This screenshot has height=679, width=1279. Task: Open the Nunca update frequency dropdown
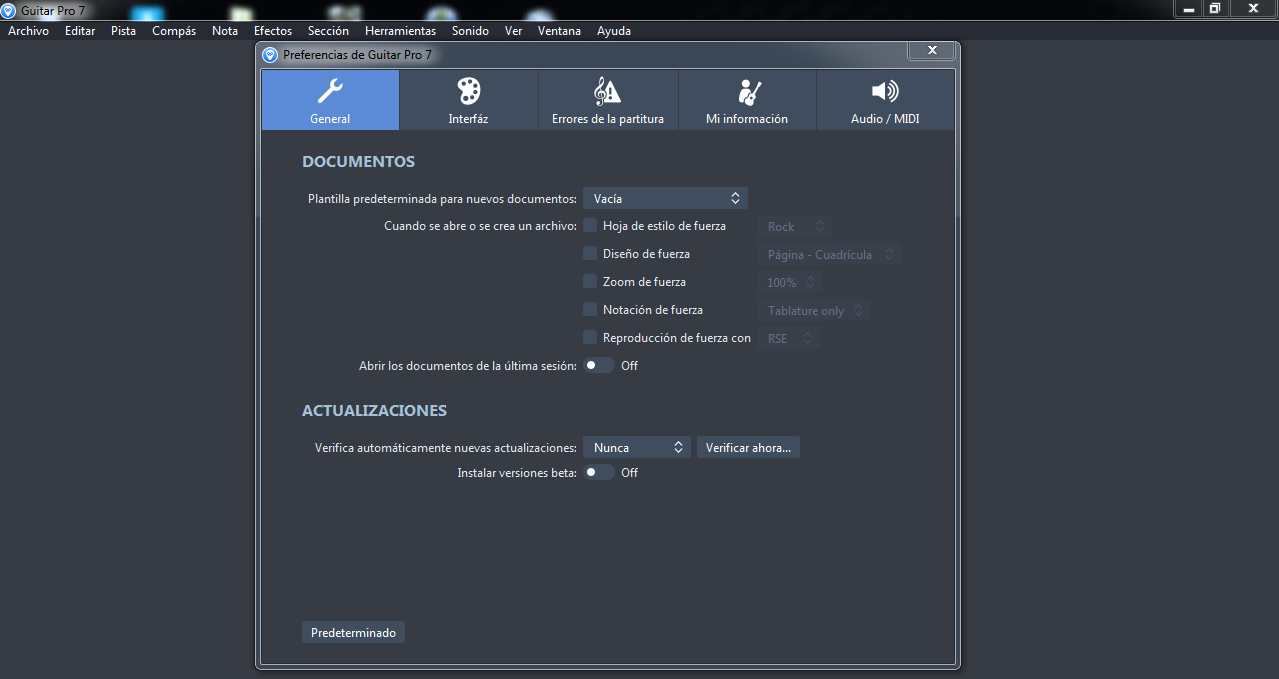coord(637,447)
